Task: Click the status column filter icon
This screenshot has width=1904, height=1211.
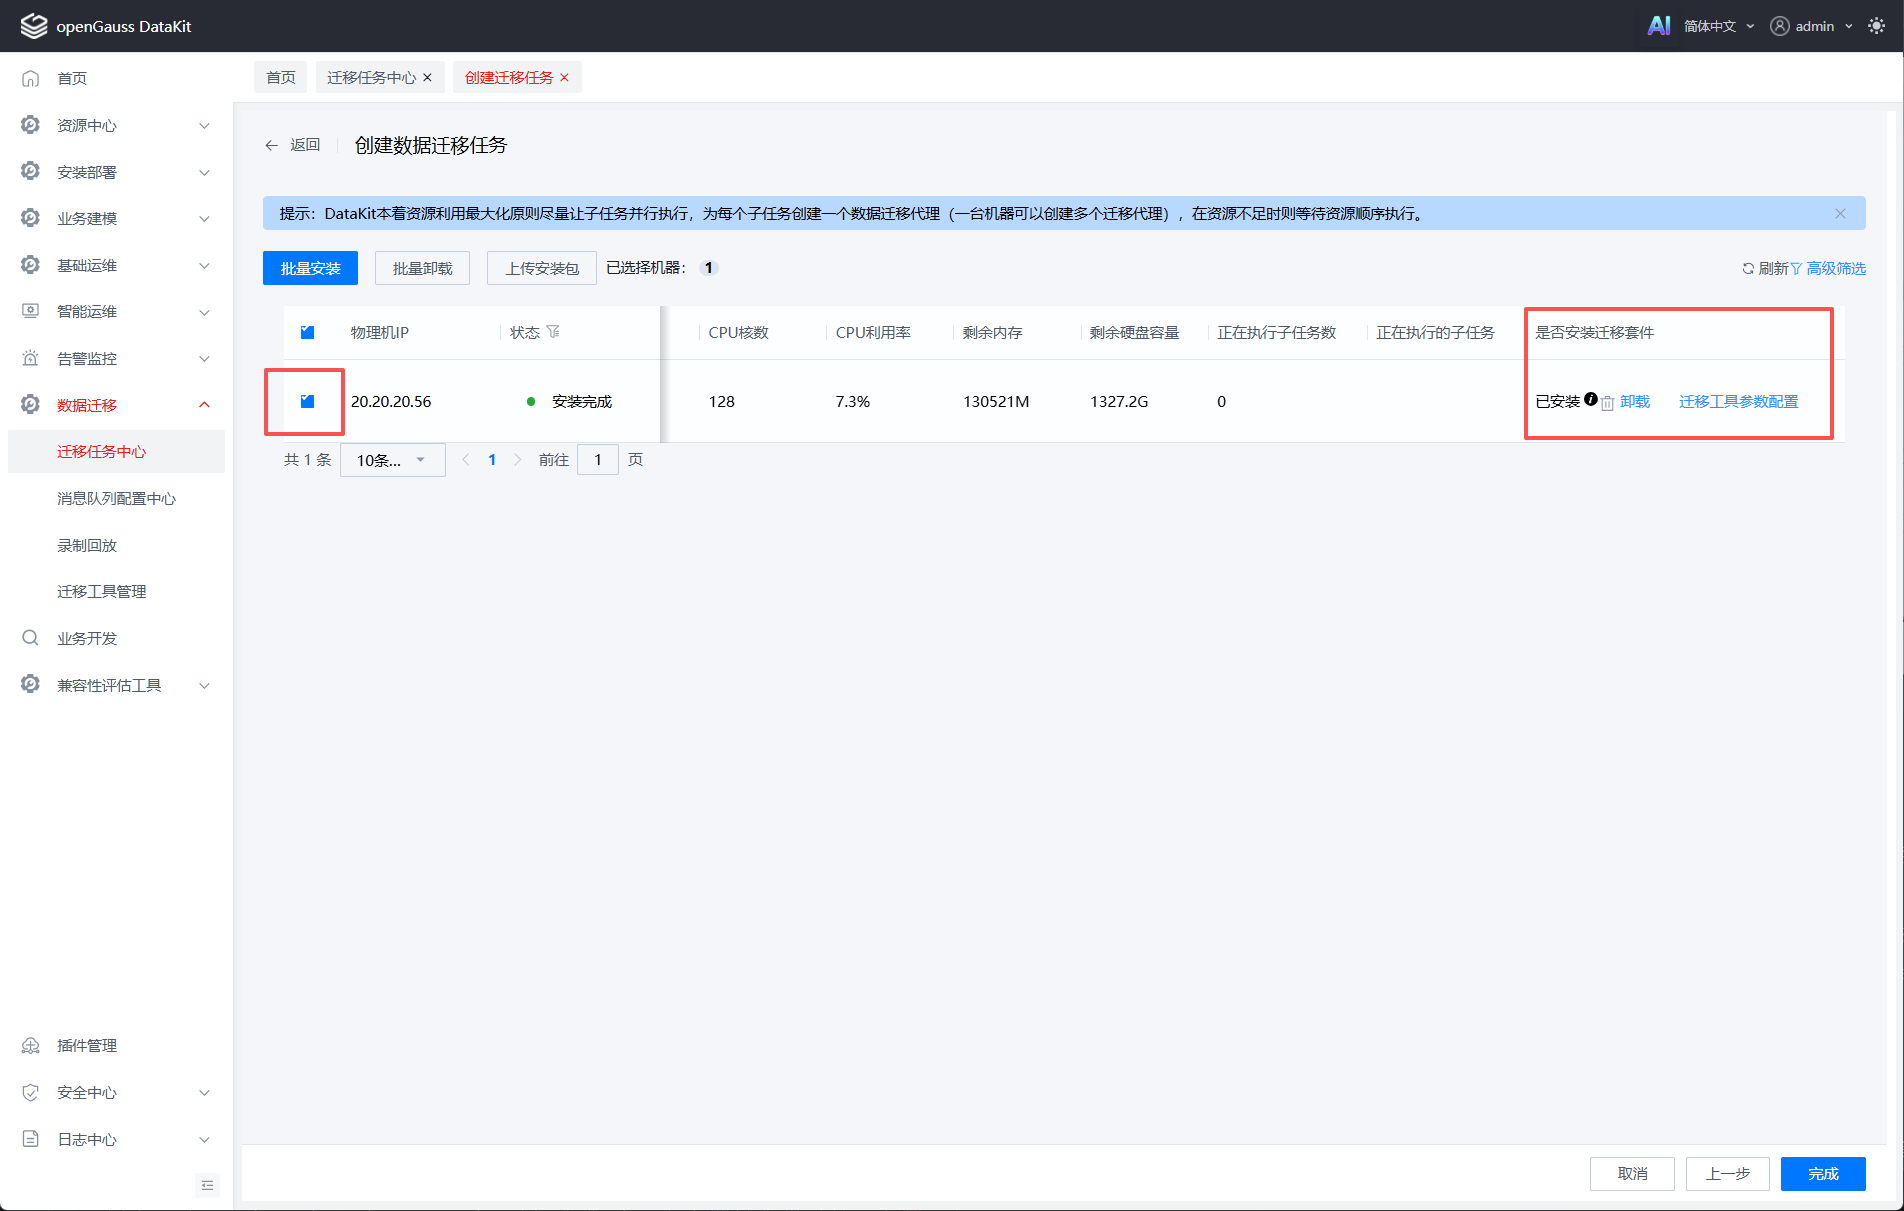Action: coord(553,332)
